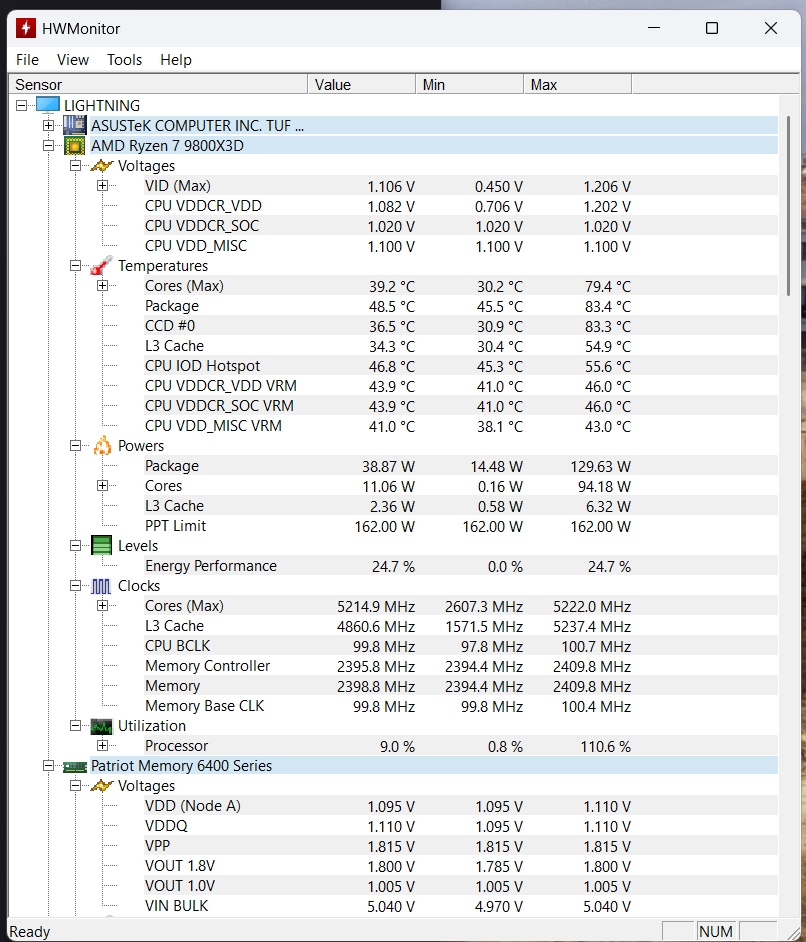Click the Patriot Memory RAM stick icon
The height and width of the screenshot is (942, 806).
(x=75, y=766)
